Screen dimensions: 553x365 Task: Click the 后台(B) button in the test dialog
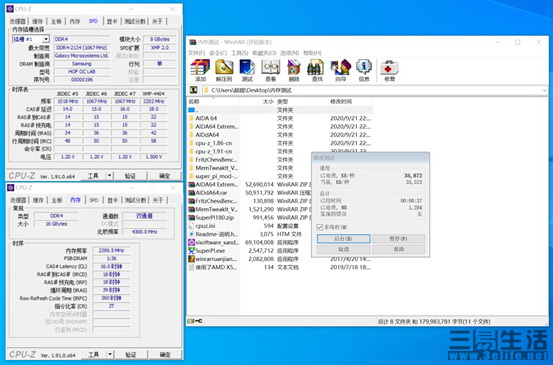tap(344, 239)
